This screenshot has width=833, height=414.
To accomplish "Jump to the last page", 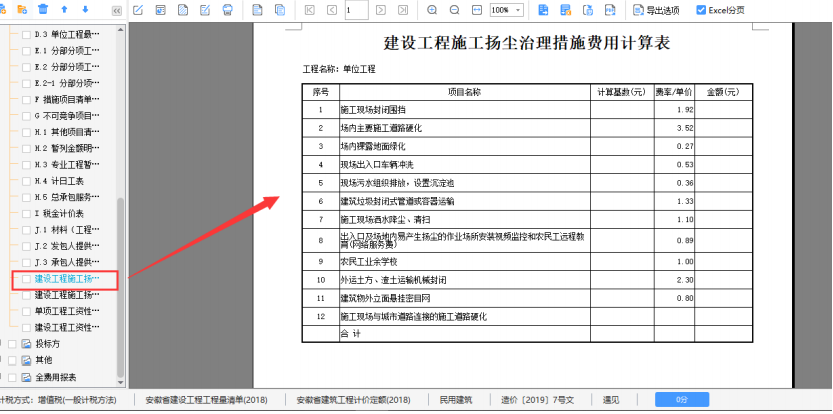I will point(403,10).
